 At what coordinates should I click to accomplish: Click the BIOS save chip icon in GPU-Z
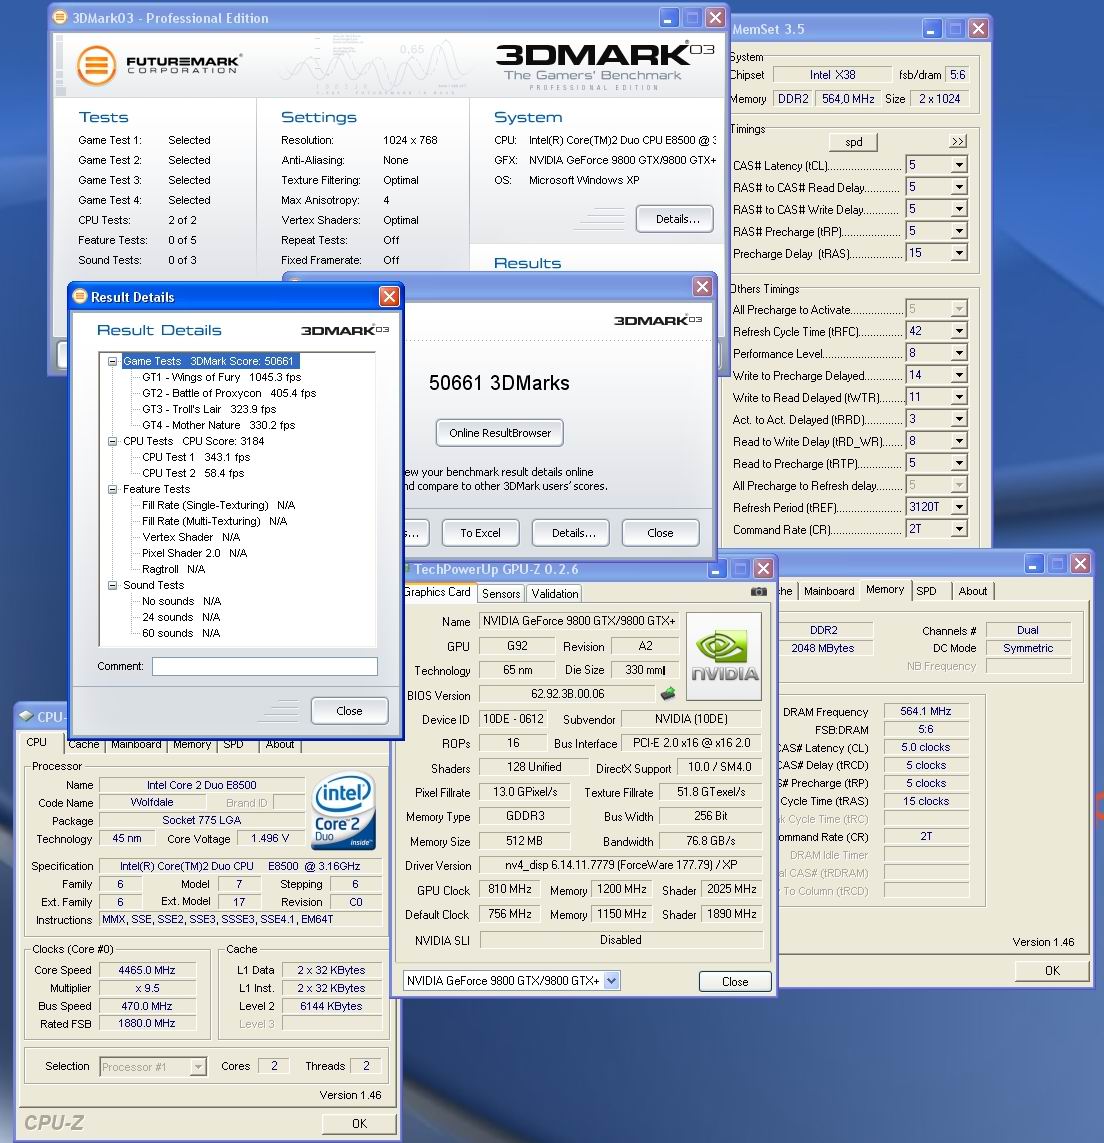[x=667, y=693]
